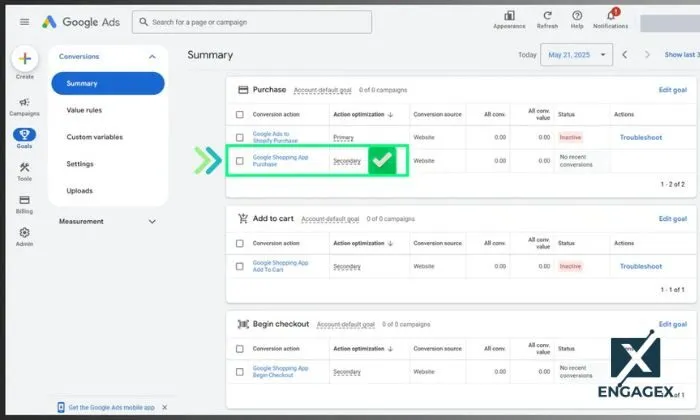700x420 pixels.
Task: Open the Billing sidebar icon
Action: [x=24, y=203]
